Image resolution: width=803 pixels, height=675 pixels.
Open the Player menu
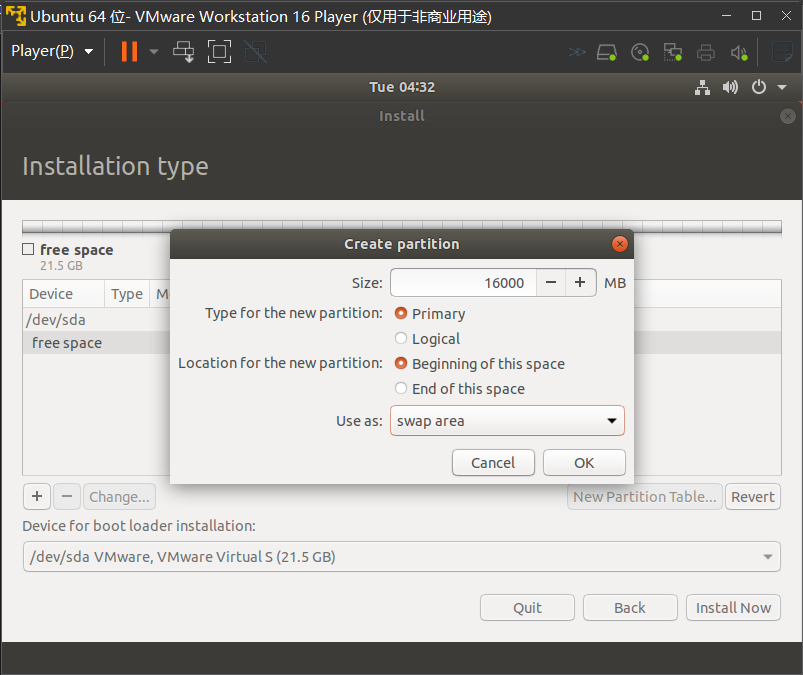coord(52,51)
